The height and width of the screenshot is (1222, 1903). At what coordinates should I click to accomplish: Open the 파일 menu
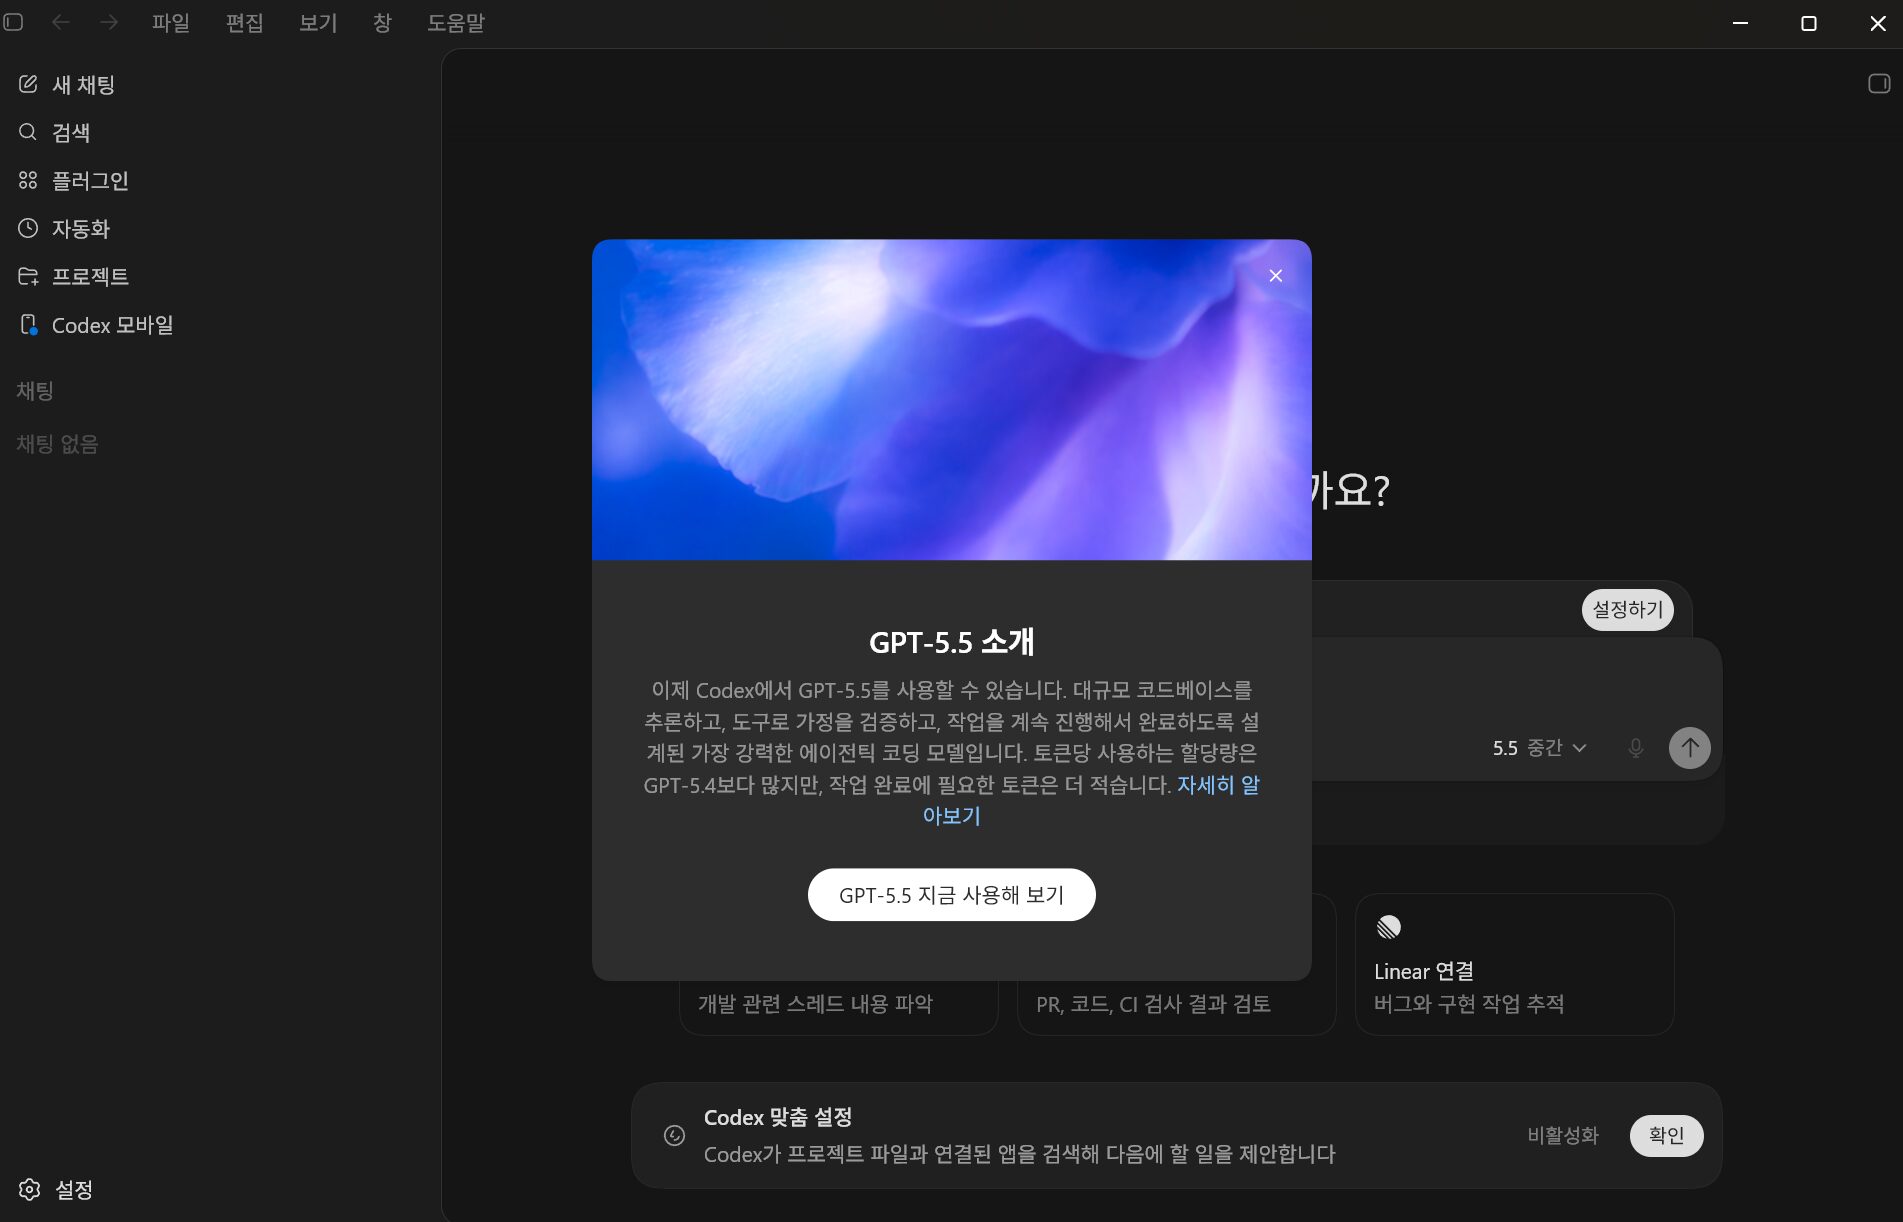[171, 22]
